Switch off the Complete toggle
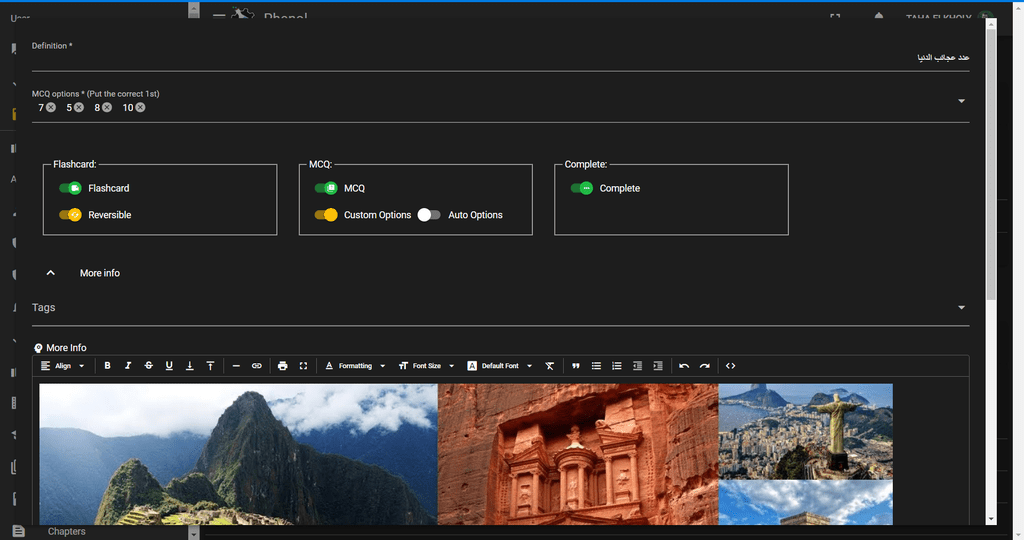Viewport: 1024px width, 540px height. pyautogui.click(x=582, y=188)
